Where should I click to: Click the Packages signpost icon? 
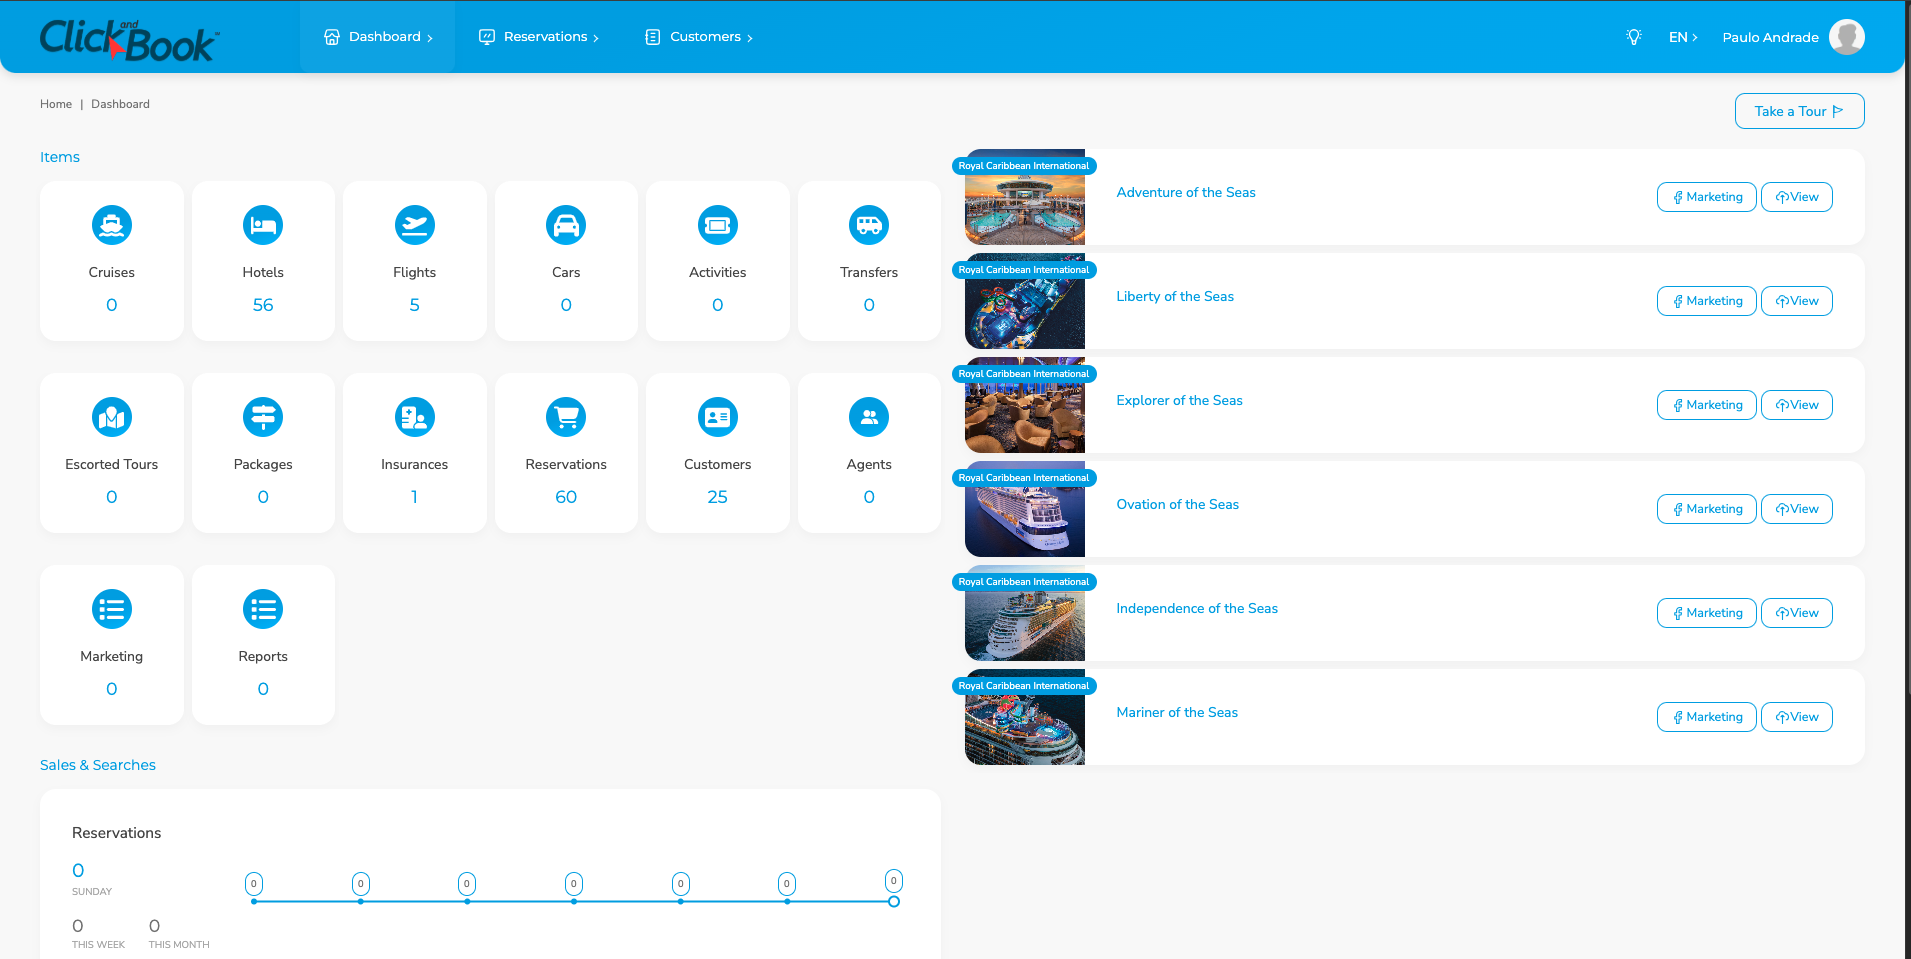tap(263, 417)
